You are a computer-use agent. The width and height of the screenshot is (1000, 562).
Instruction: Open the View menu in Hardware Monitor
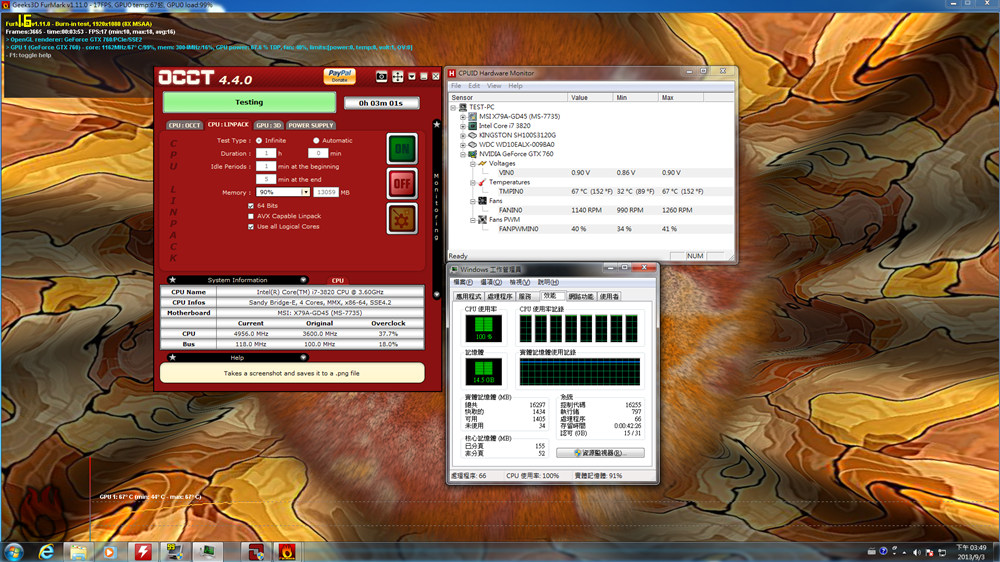coord(493,86)
